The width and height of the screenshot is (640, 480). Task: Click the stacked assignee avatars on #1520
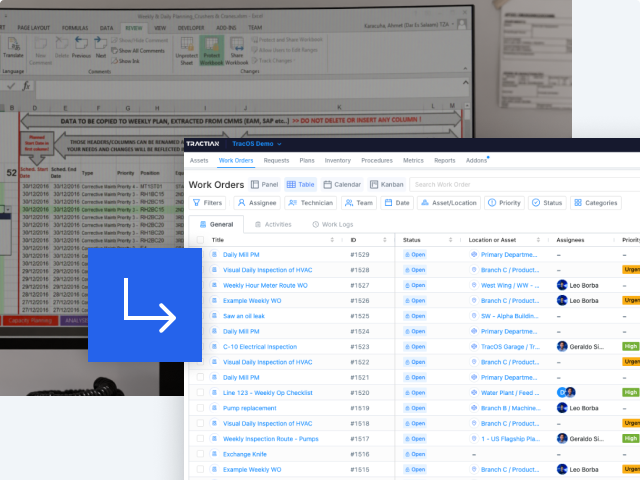(566, 392)
